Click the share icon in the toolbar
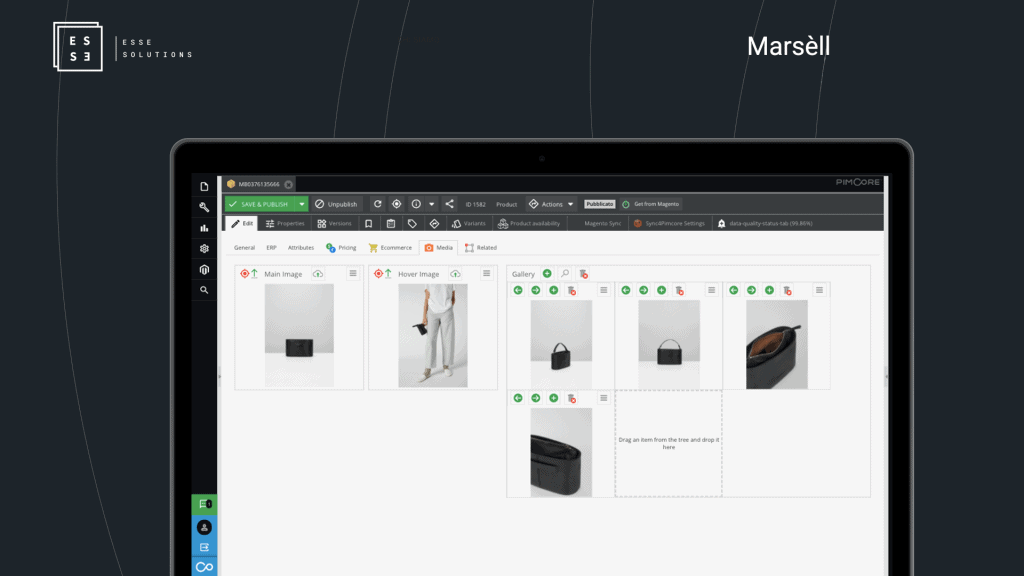Viewport: 1024px width, 576px height. tap(449, 204)
